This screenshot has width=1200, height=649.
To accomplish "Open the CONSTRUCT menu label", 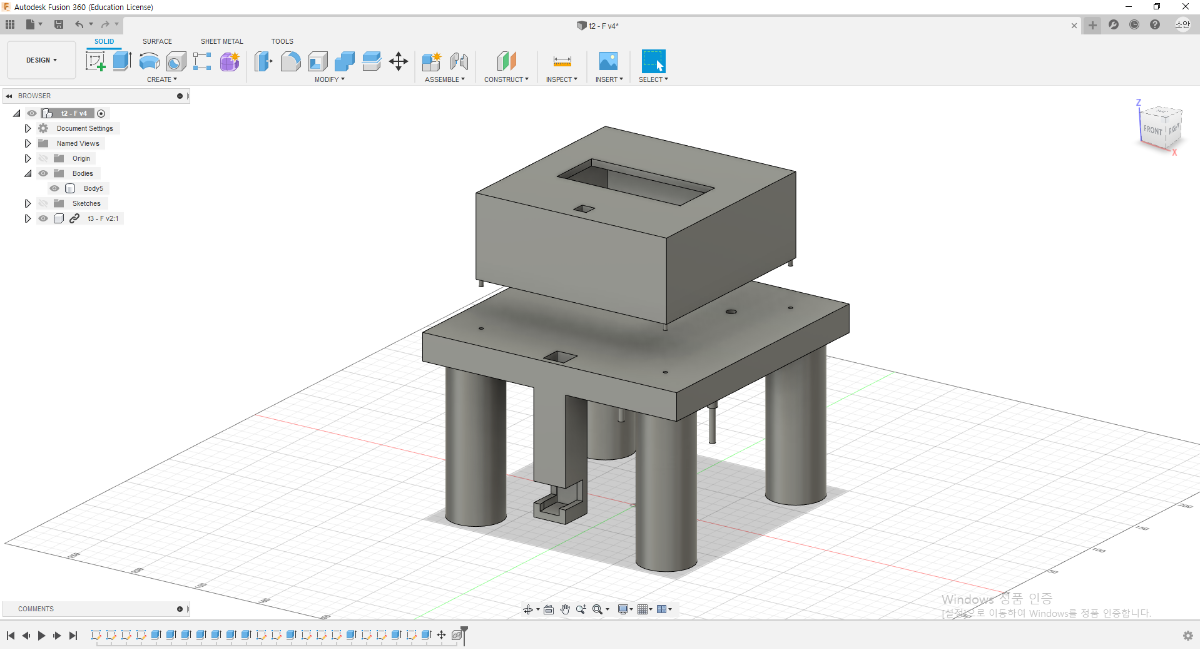I will (506, 79).
